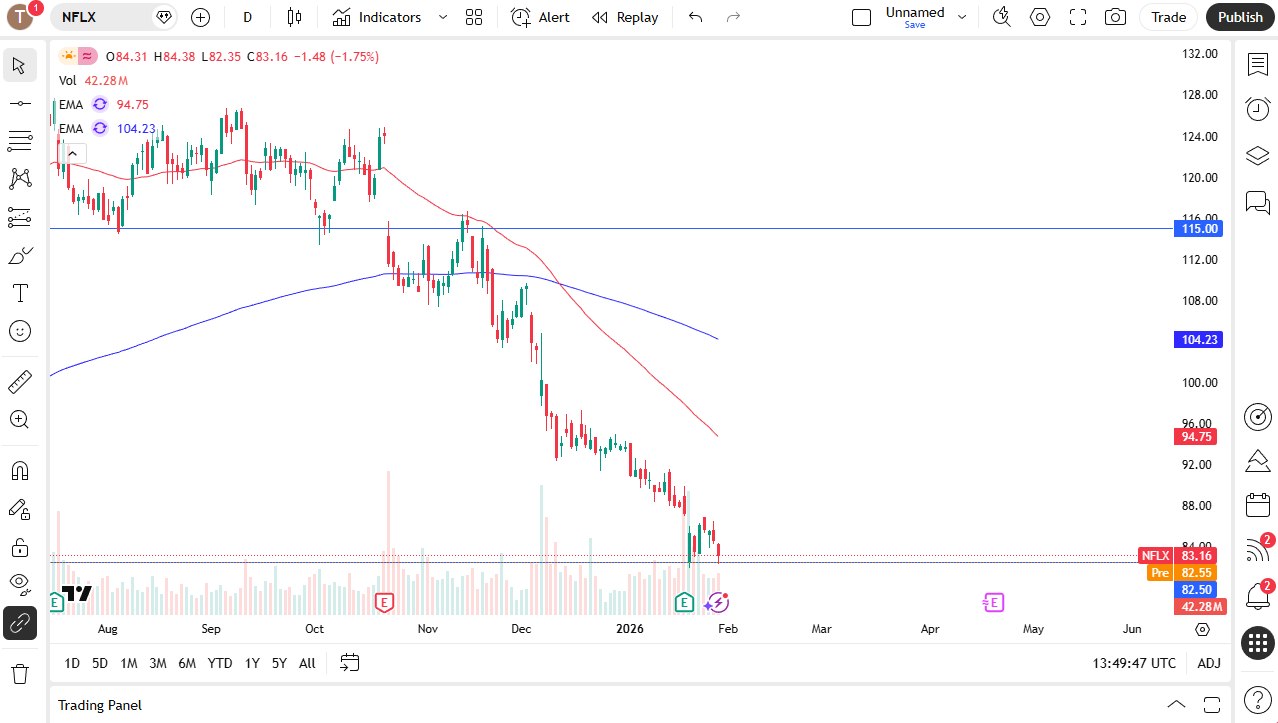Image resolution: width=1278 pixels, height=723 pixels.
Task: Click the Trade button
Action: pyautogui.click(x=1168, y=17)
